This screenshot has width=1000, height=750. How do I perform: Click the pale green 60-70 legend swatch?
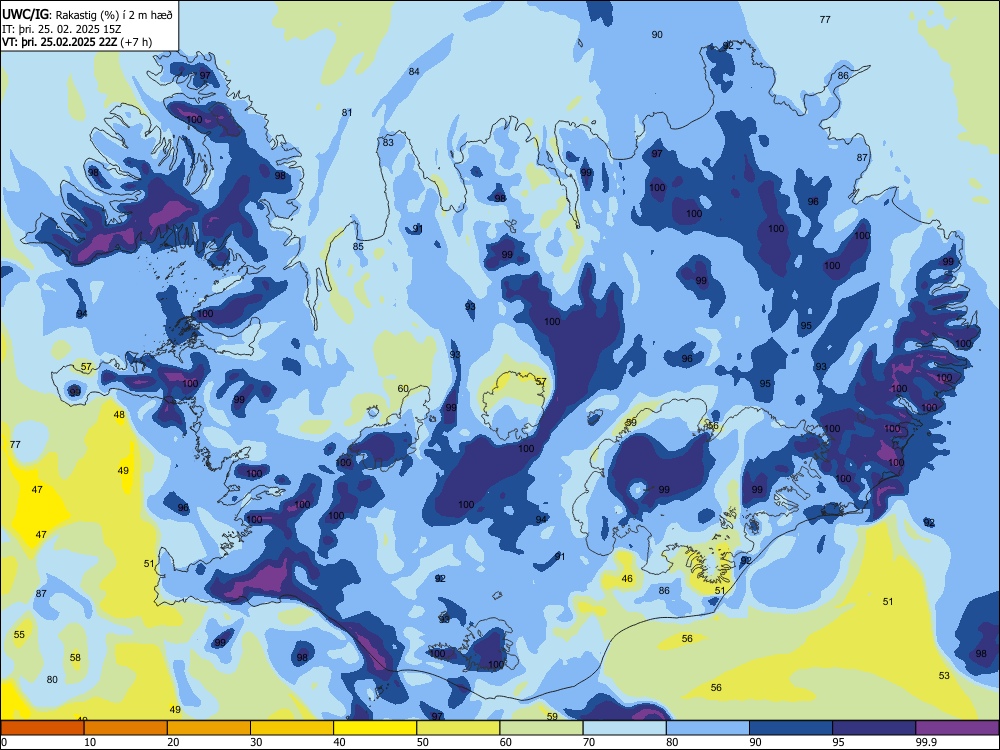[x=541, y=728]
